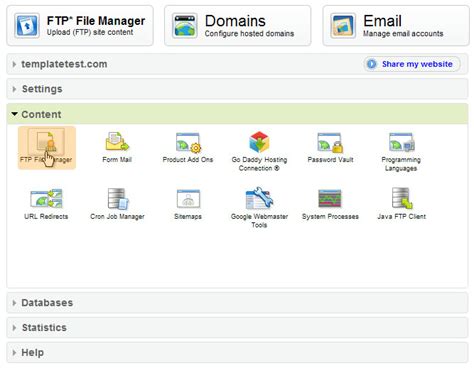Expand the templatetest.com section arrow
The width and height of the screenshot is (474, 368).
pos(14,64)
